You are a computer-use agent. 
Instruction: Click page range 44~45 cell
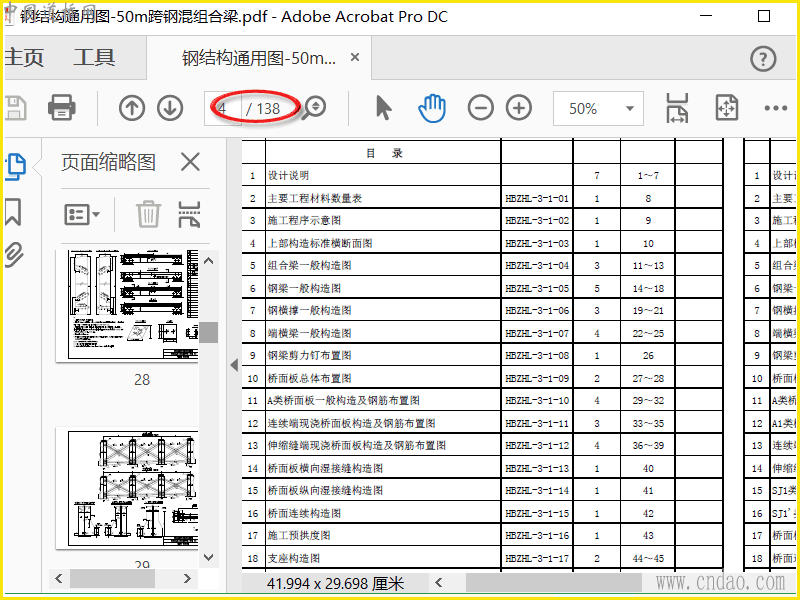648,558
